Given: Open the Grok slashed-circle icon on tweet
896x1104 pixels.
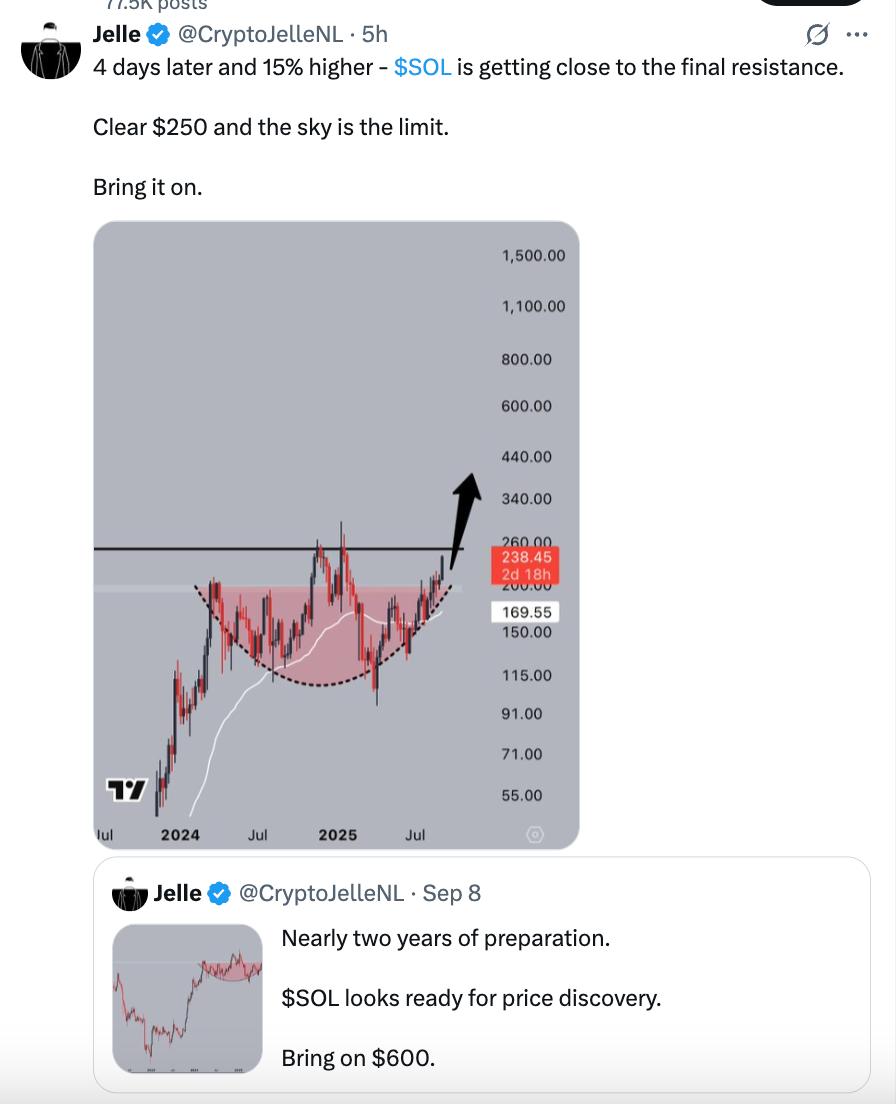Looking at the screenshot, I should [817, 34].
